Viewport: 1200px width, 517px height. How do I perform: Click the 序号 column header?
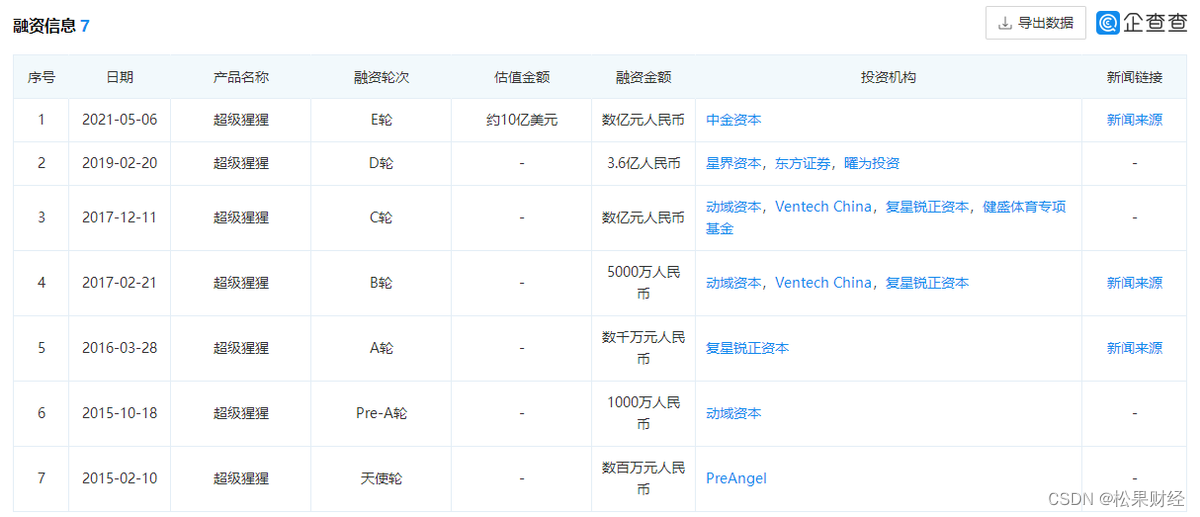coord(41,77)
